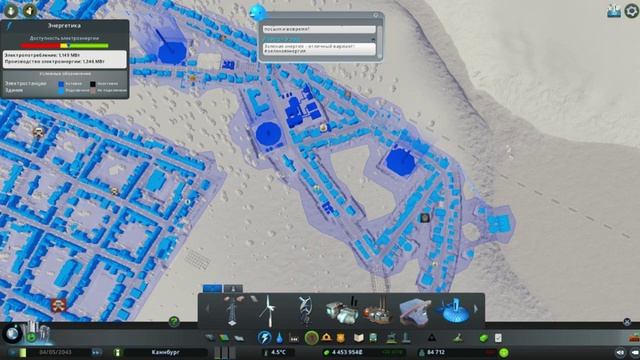Click the population count 84 712
640x360 pixels.
[x=436, y=352]
